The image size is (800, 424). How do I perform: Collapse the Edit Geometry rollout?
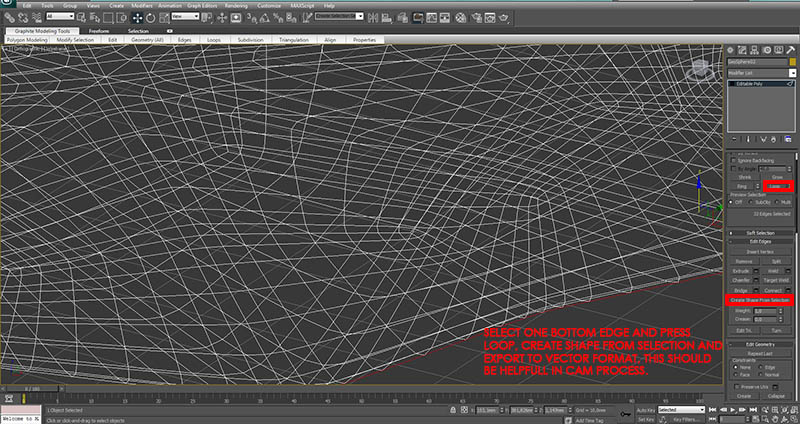(x=760, y=344)
